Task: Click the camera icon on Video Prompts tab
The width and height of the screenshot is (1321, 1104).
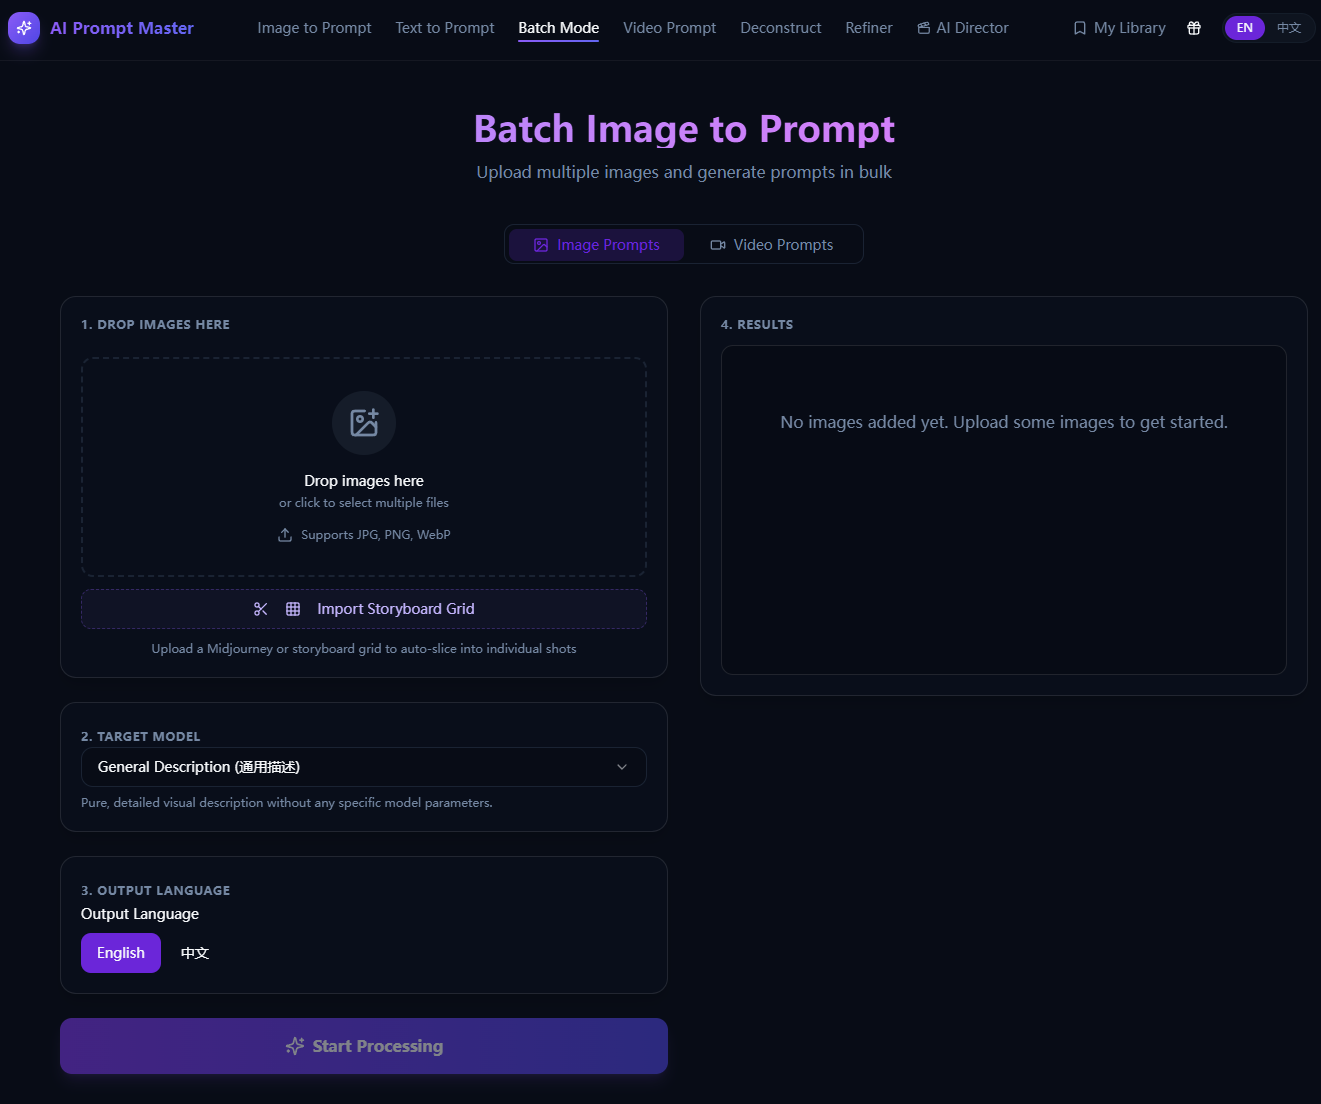Action: (x=716, y=244)
